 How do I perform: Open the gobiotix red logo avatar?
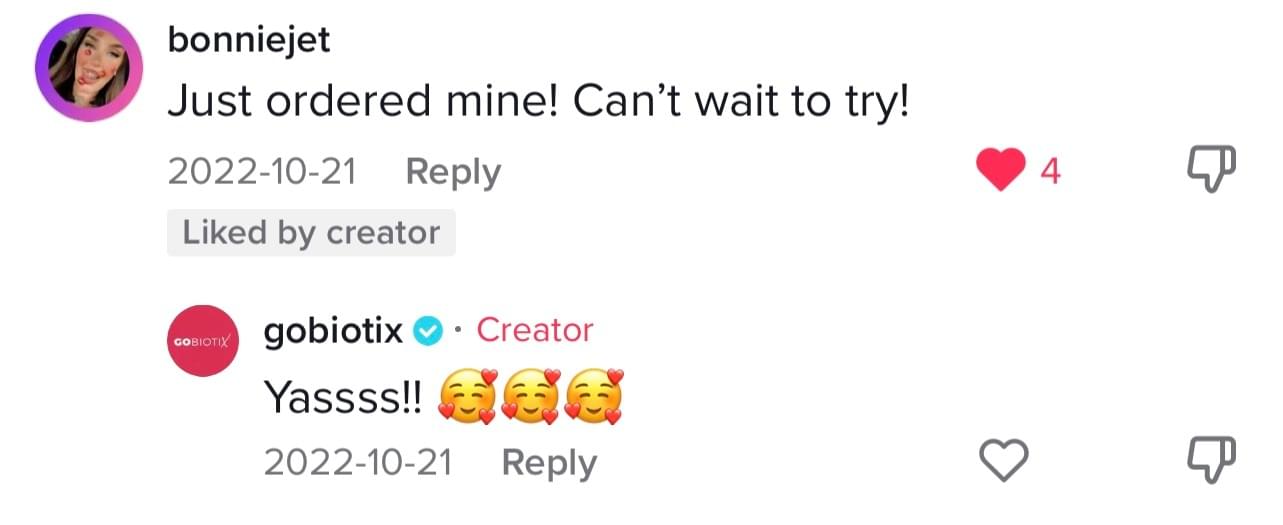point(201,341)
